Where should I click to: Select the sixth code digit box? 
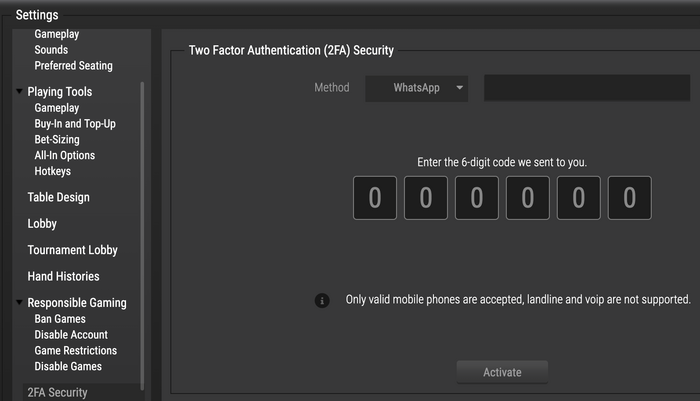tap(629, 198)
